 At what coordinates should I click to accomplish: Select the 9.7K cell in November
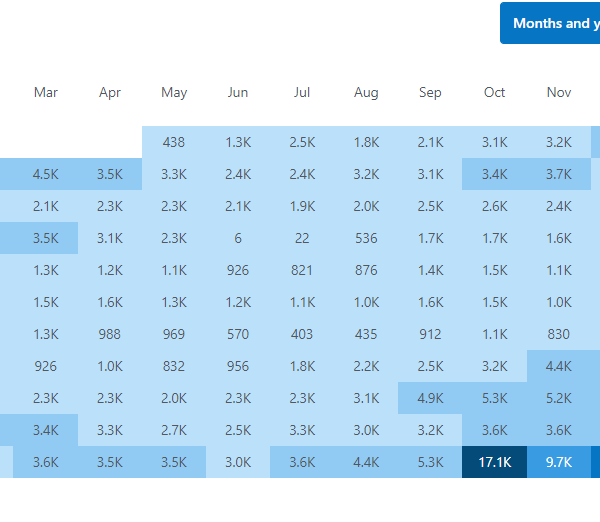click(559, 462)
